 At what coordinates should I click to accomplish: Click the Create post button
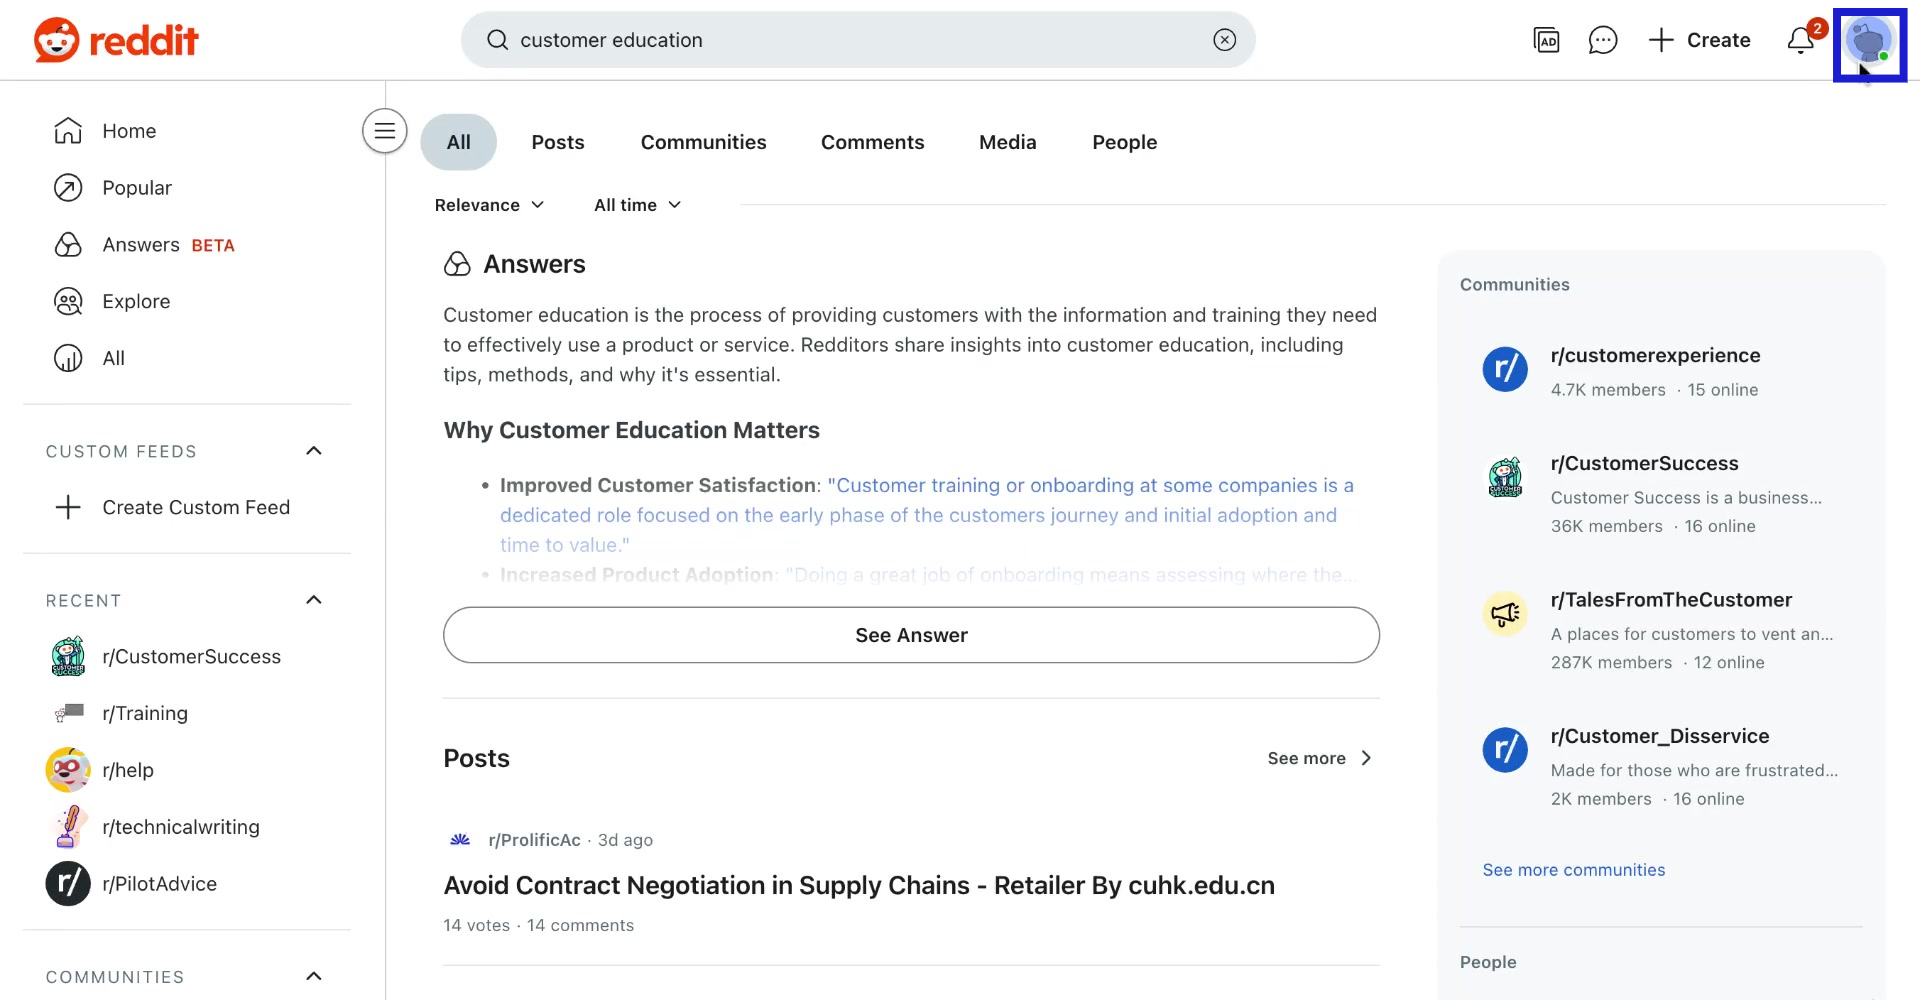tap(1699, 40)
